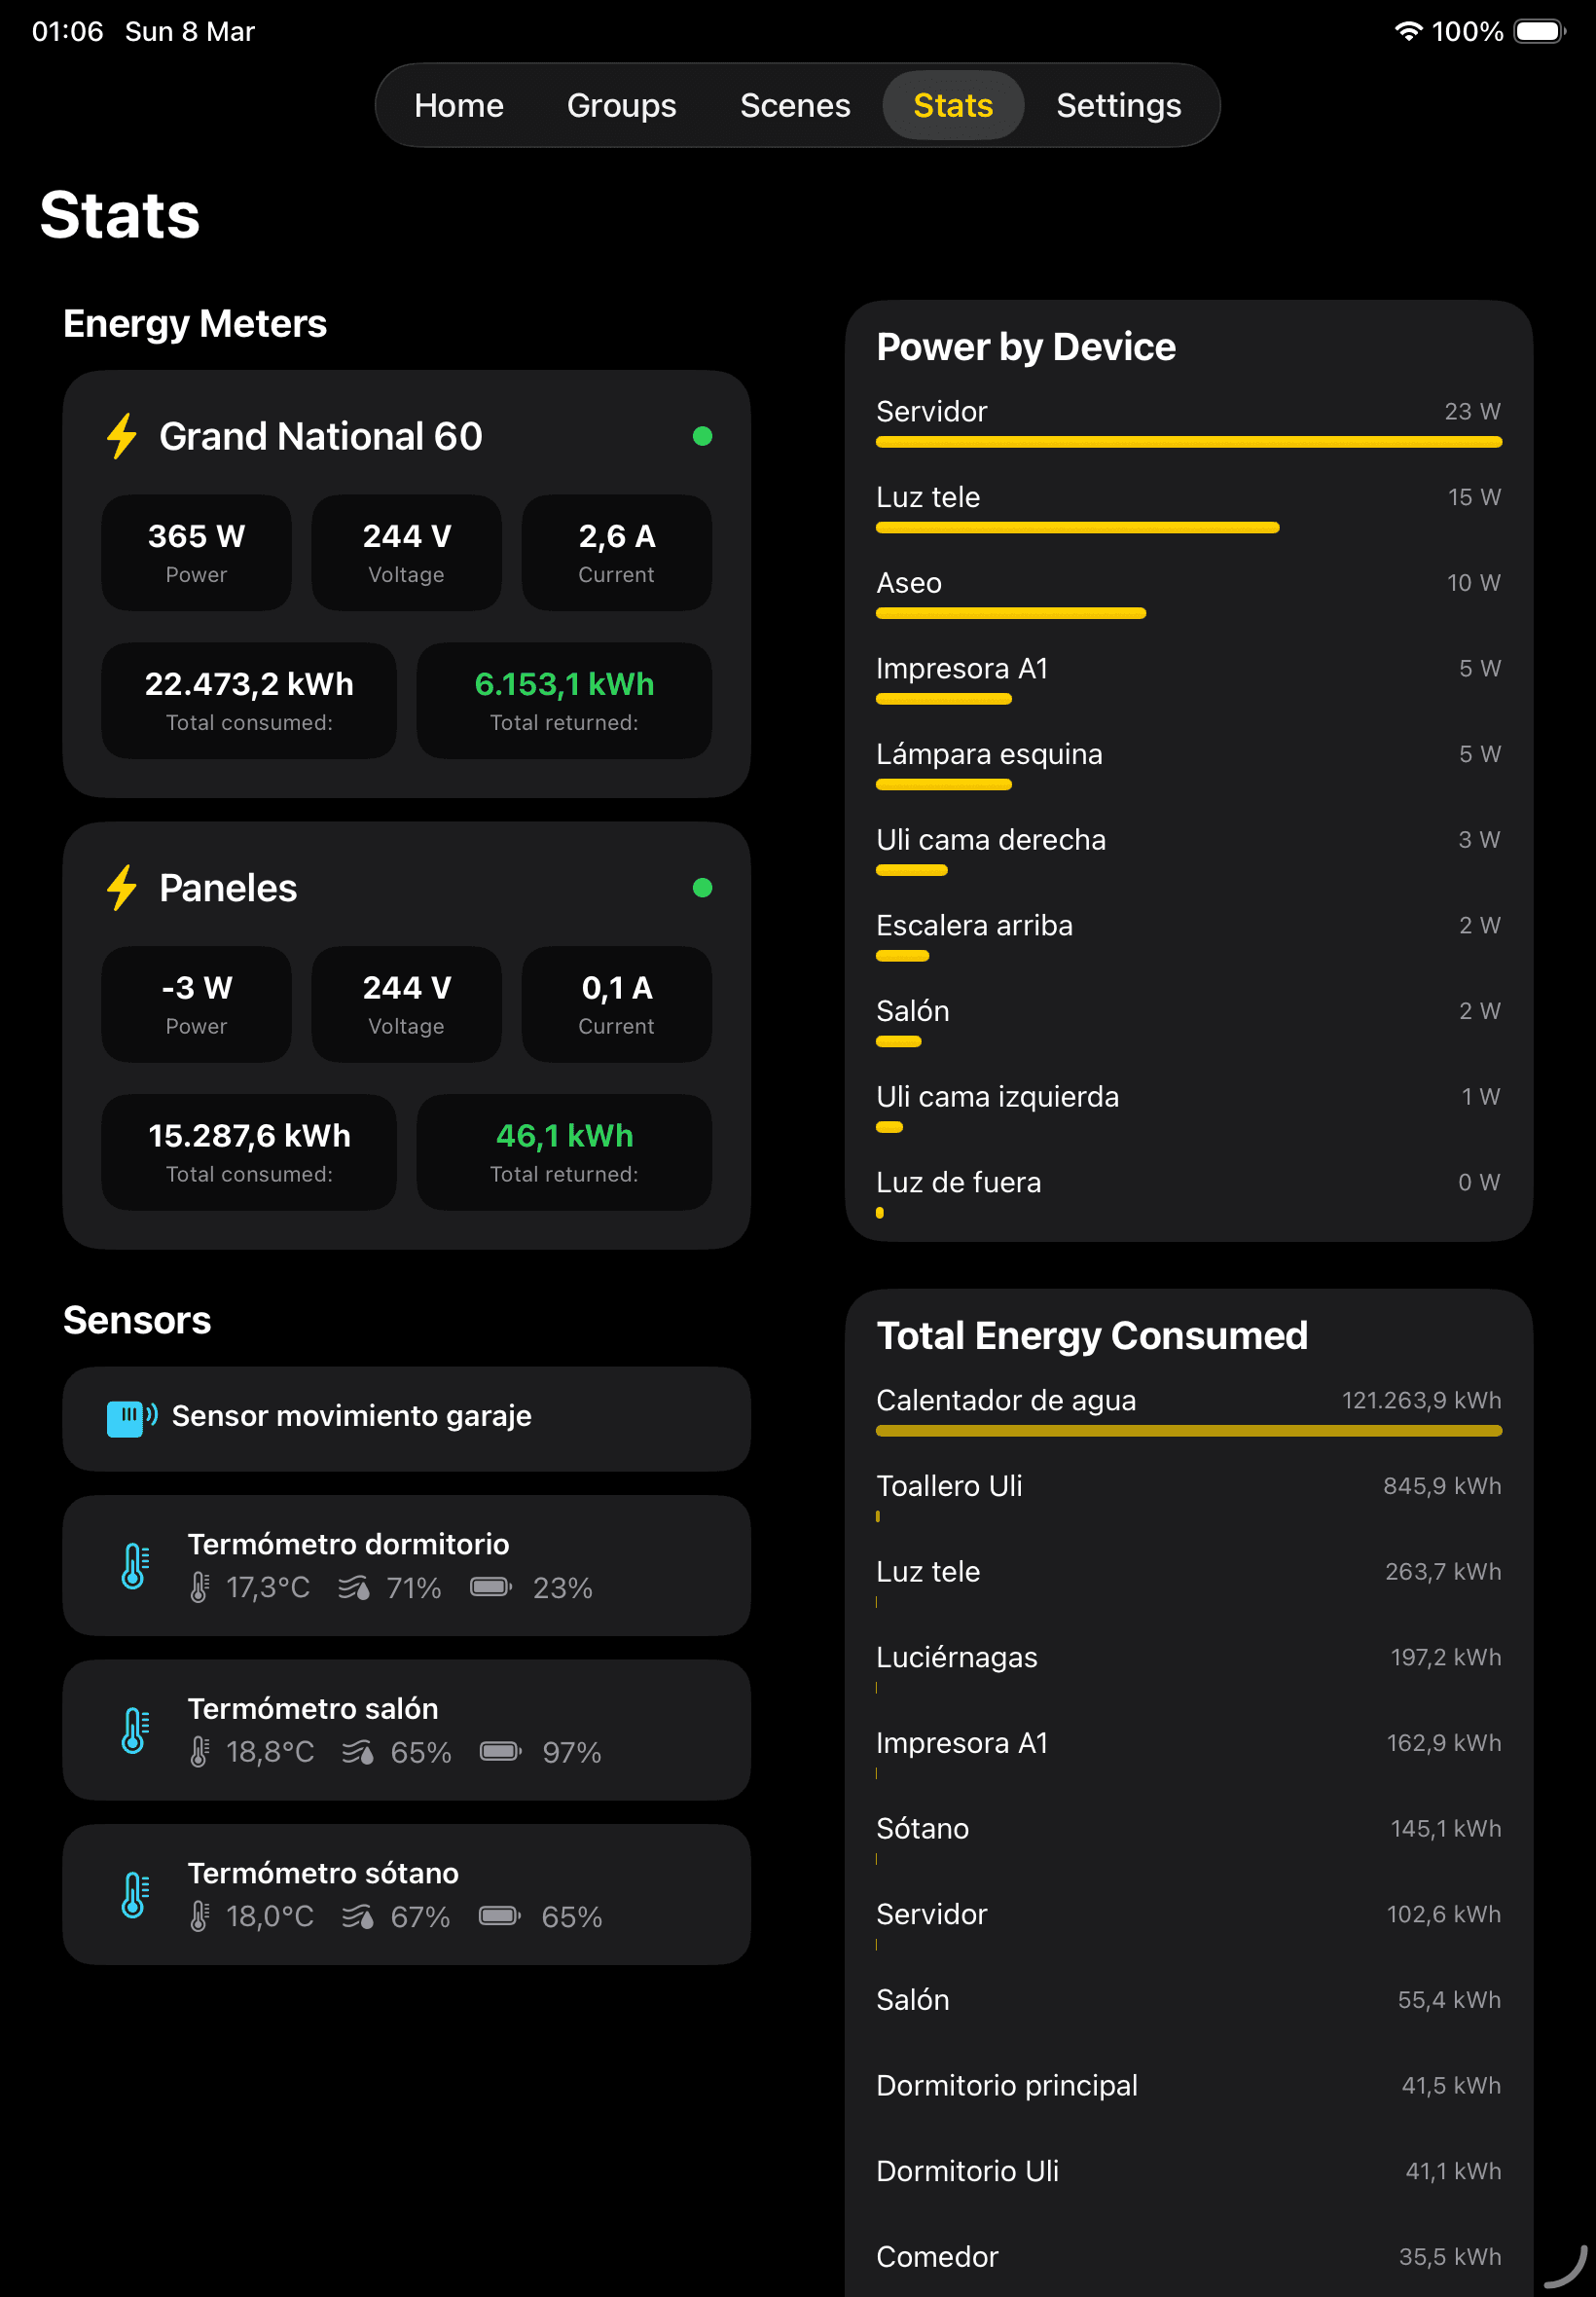Viewport: 1596px width, 2297px height.
Task: Click the humidity icon on Termómetro salón
Action: pos(360,1752)
